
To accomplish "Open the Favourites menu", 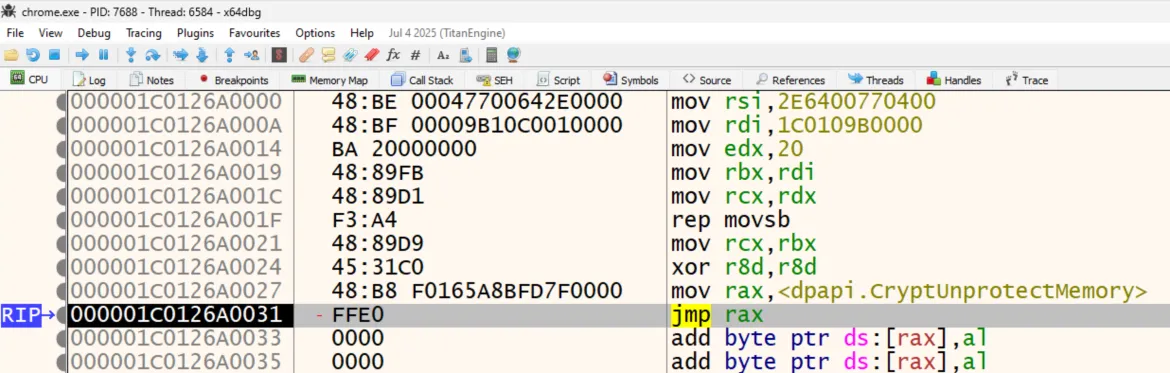I will (254, 33).
